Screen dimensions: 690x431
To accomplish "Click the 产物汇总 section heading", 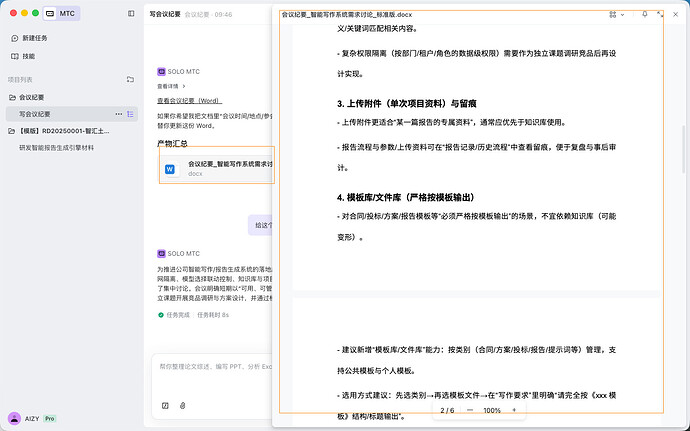I will 172,144.
